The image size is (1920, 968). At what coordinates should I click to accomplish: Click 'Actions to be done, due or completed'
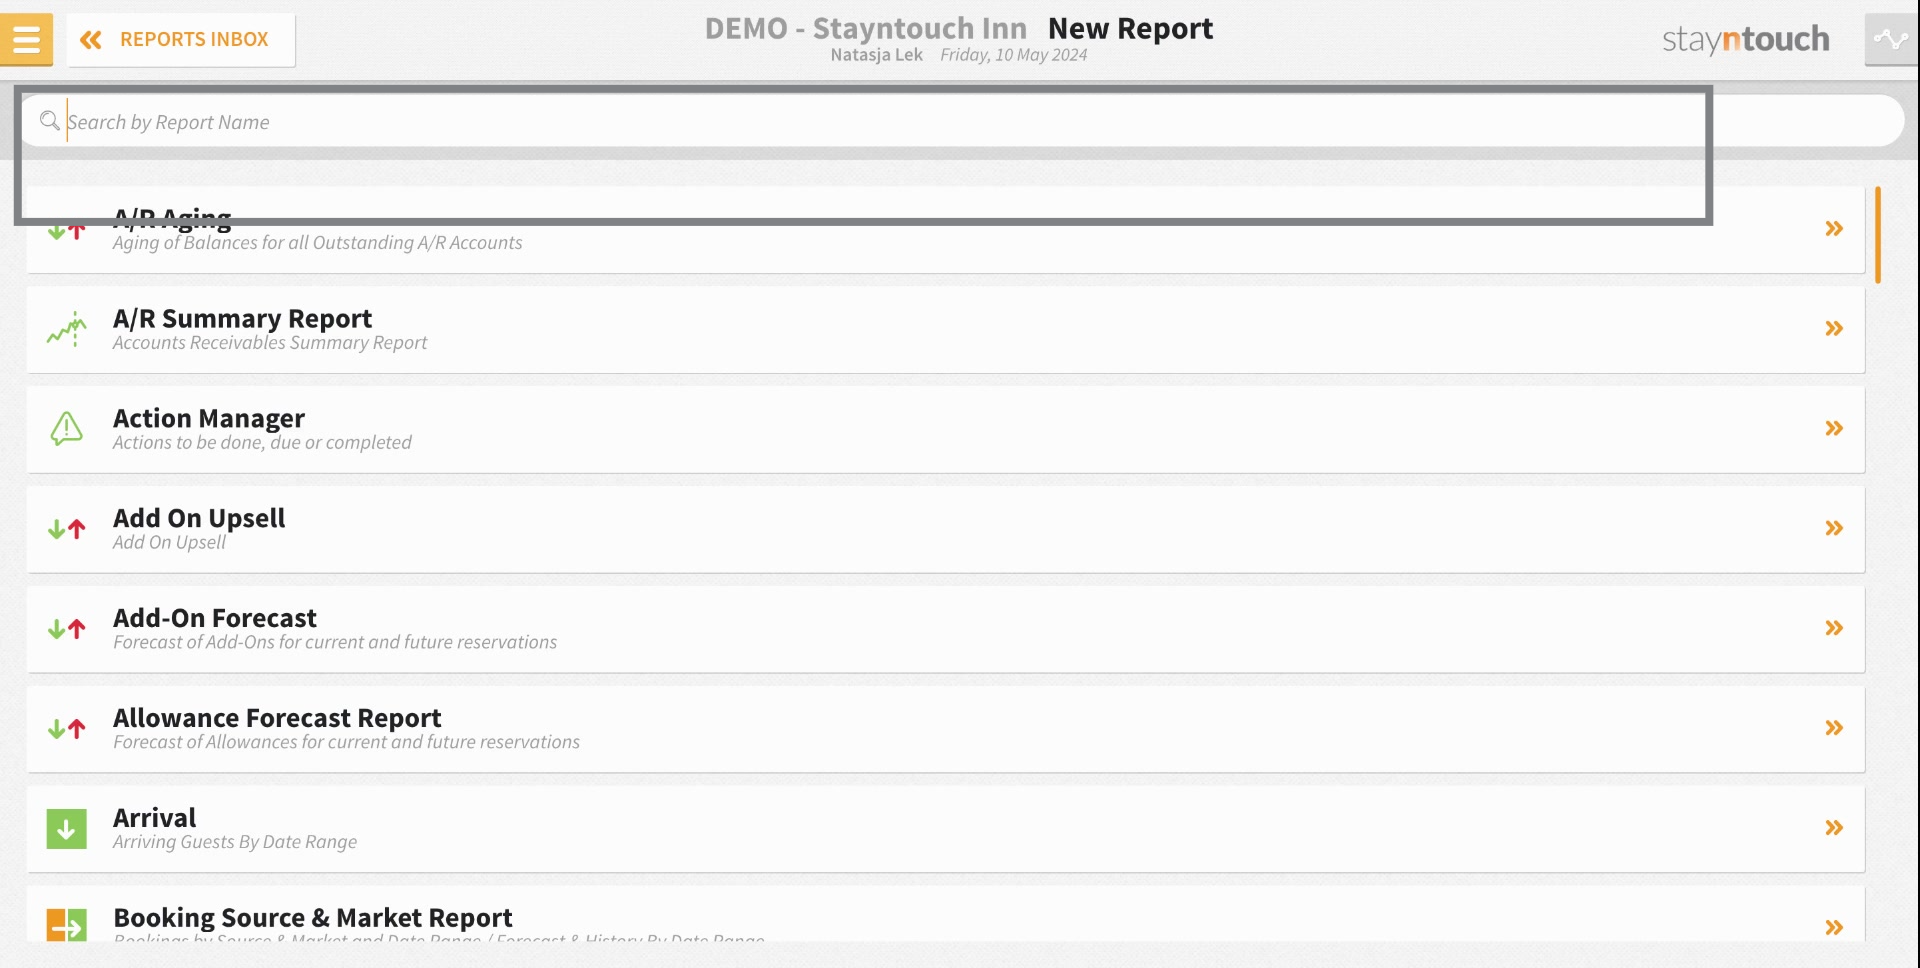[262, 443]
